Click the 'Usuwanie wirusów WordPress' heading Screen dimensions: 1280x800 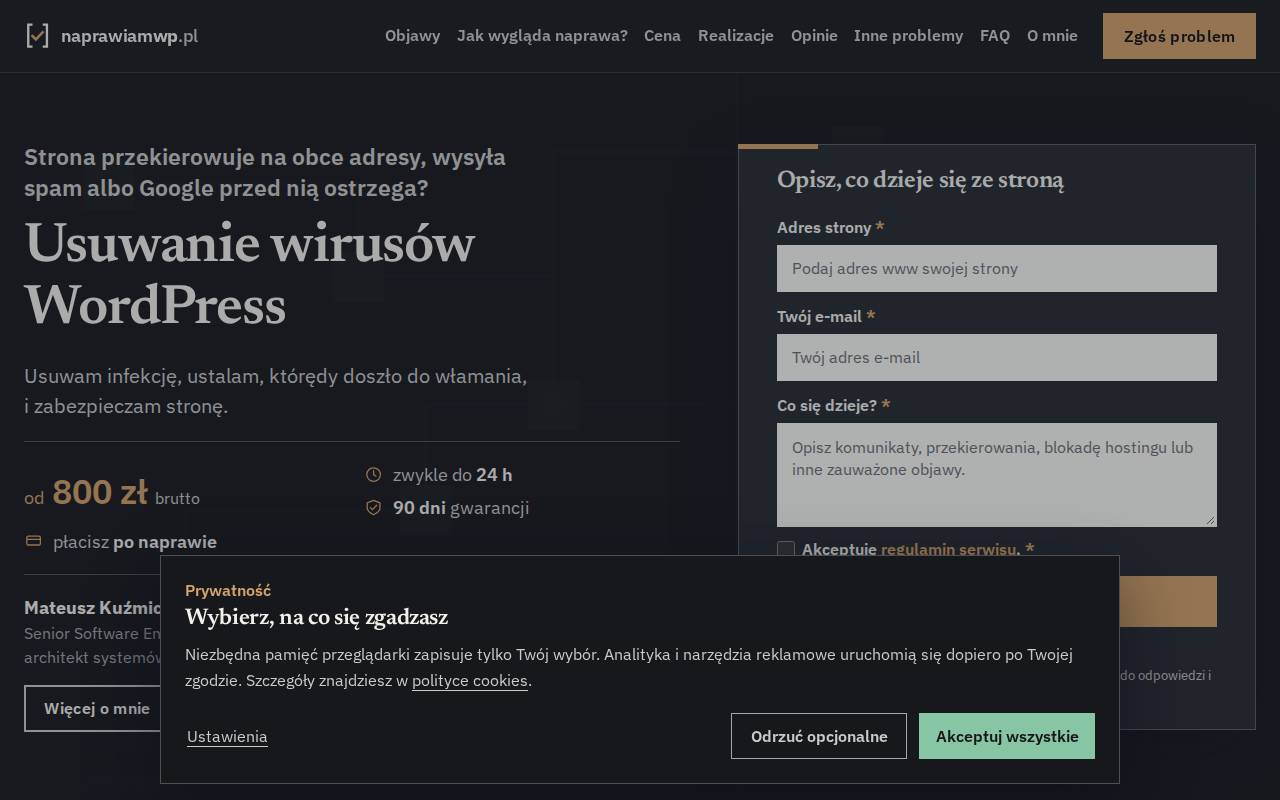point(250,274)
